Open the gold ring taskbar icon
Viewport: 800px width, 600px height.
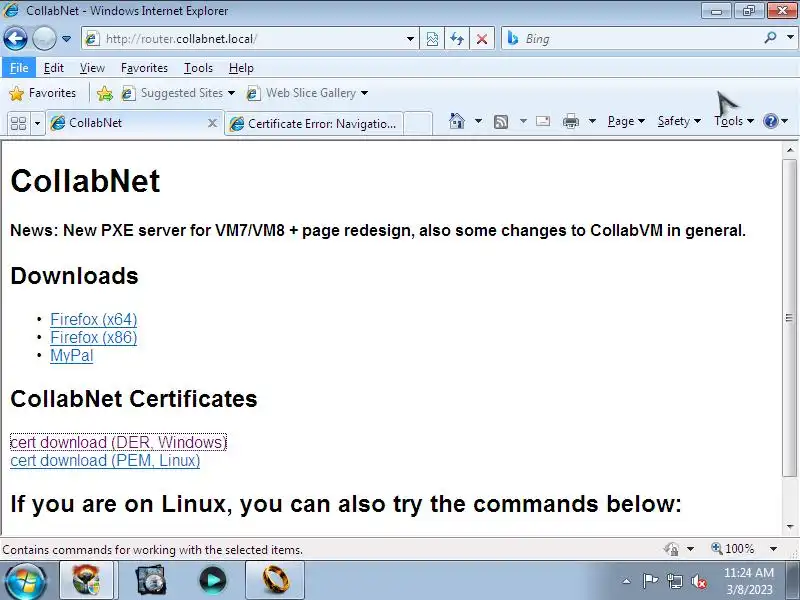275,580
